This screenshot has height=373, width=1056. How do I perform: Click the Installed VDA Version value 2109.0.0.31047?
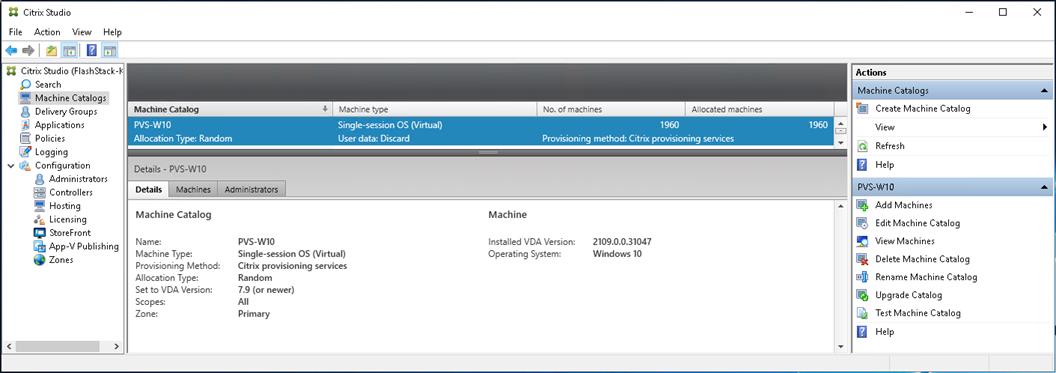pos(622,242)
